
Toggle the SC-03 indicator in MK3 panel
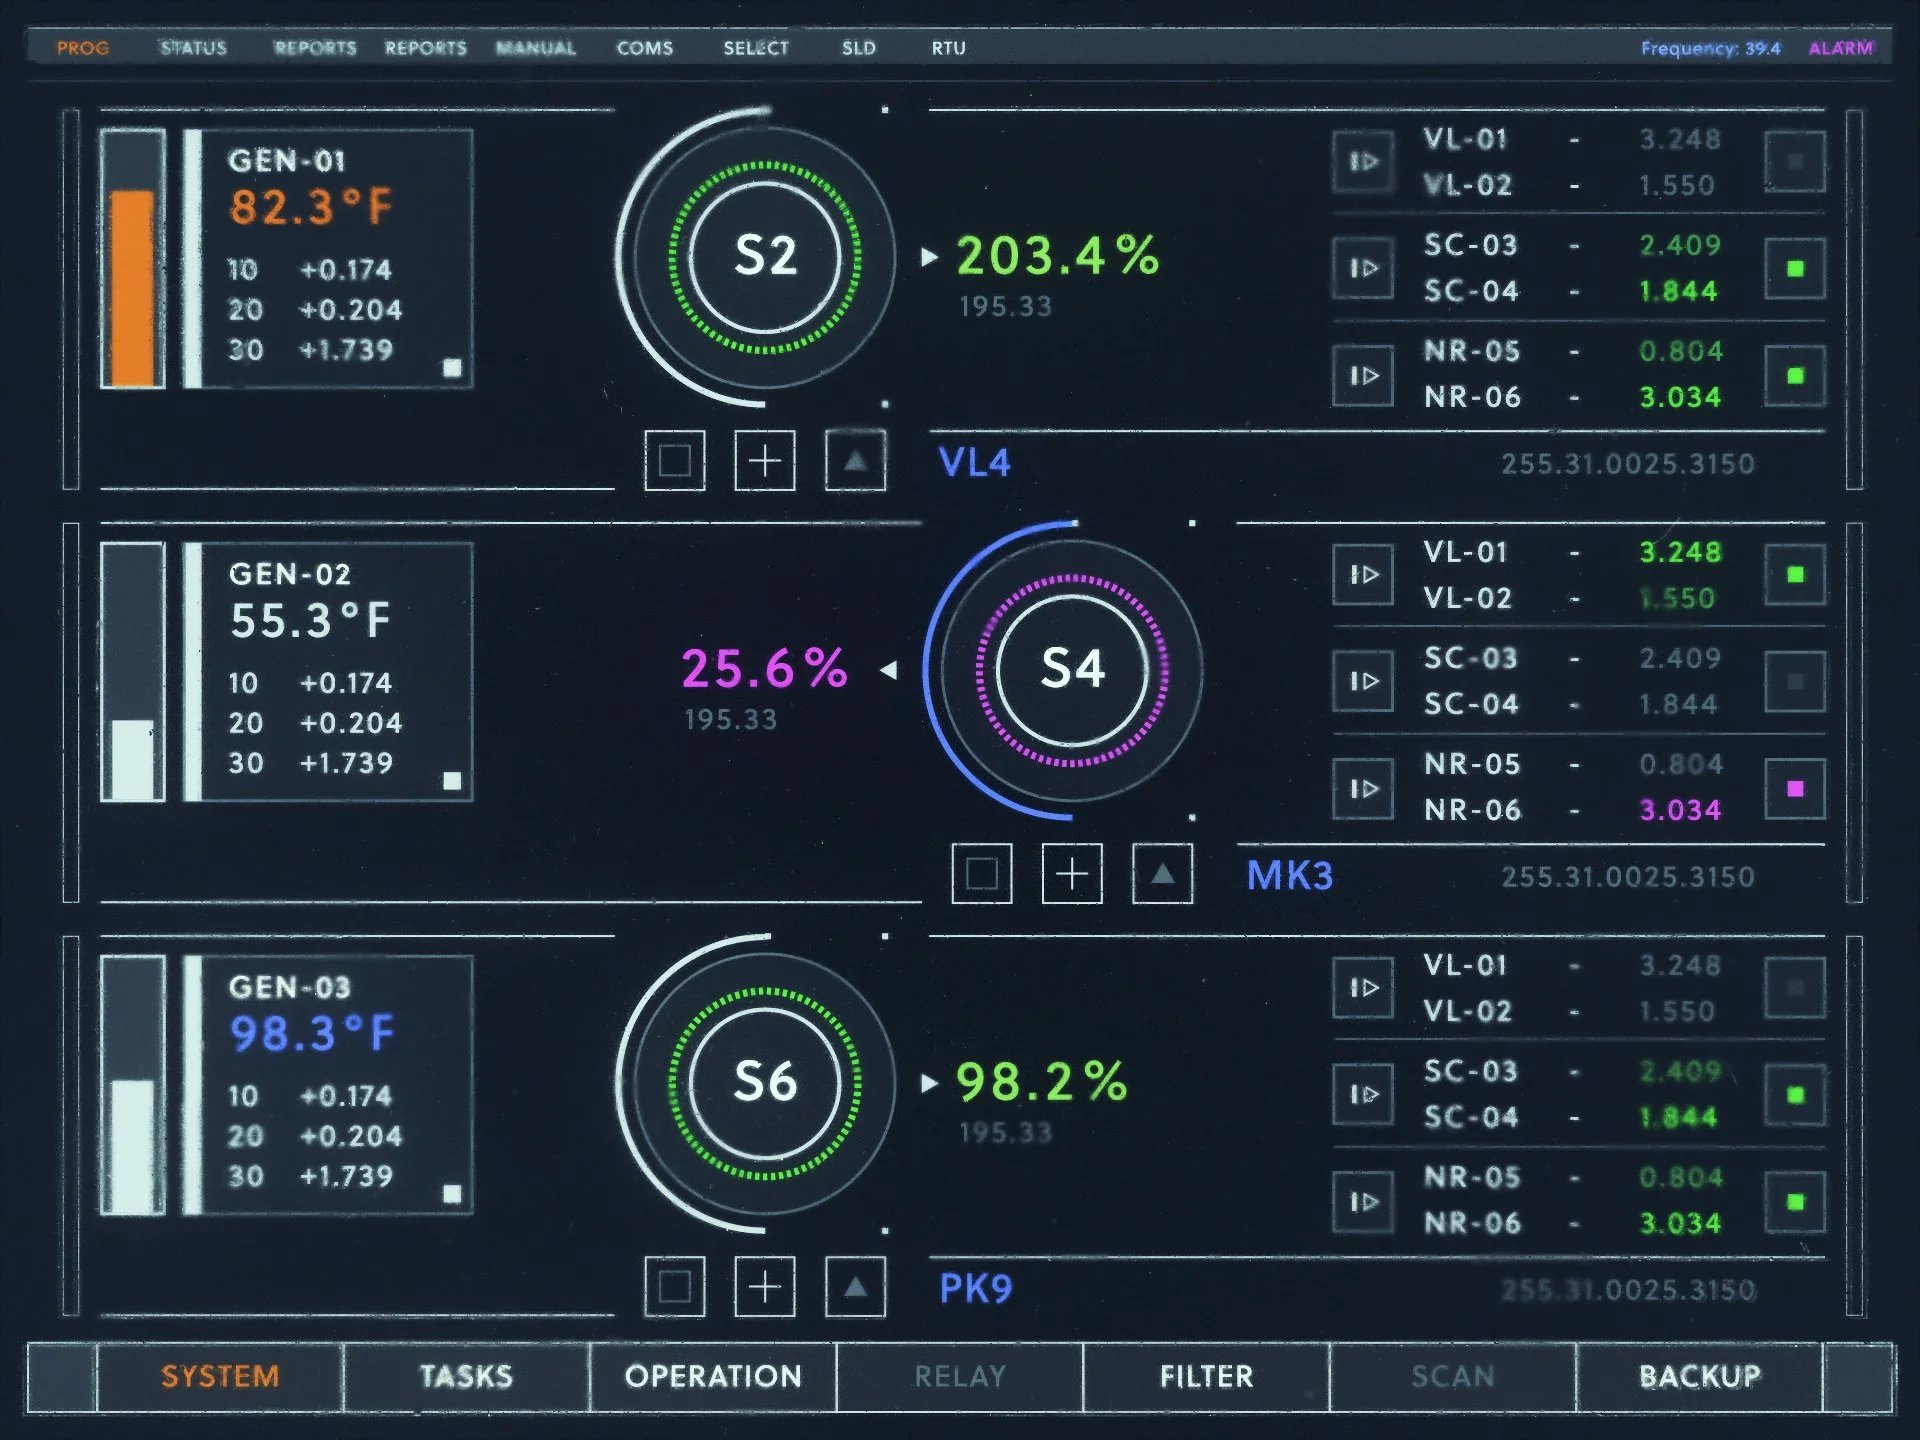pos(1795,681)
